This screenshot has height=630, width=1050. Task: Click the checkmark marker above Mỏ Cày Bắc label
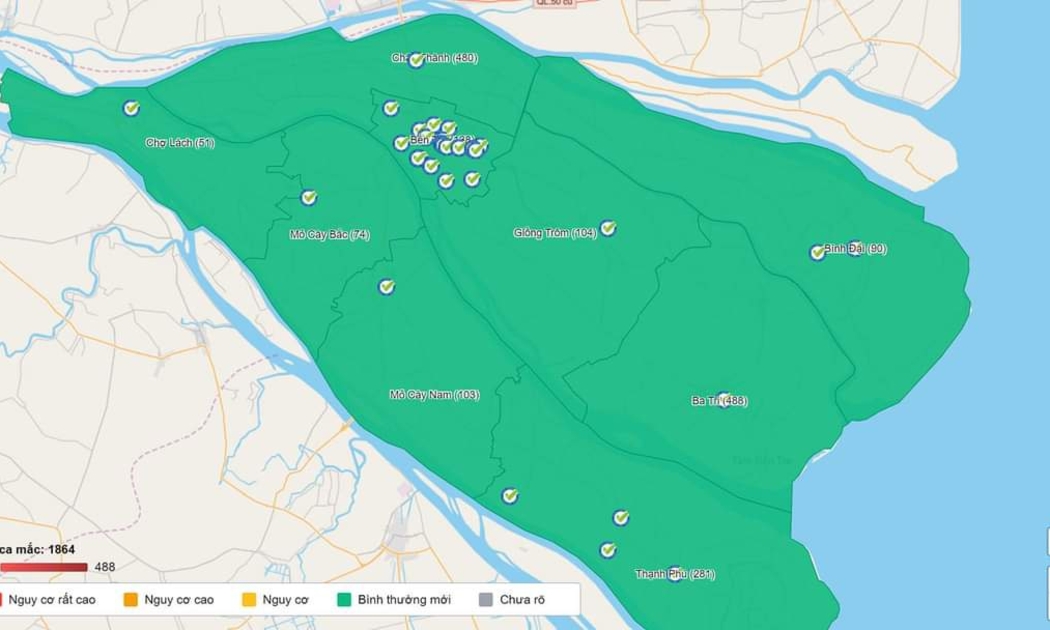pos(308,198)
